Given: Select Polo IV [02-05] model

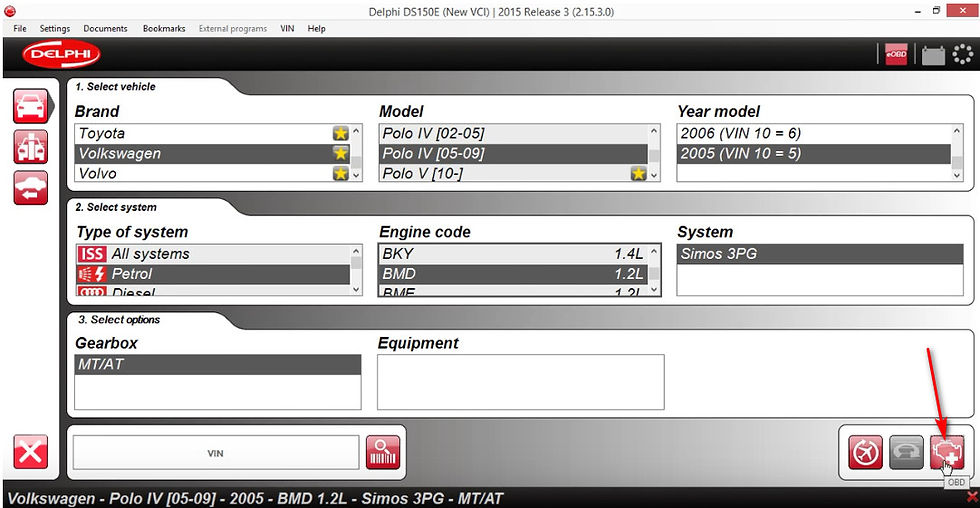Looking at the screenshot, I should [x=513, y=133].
